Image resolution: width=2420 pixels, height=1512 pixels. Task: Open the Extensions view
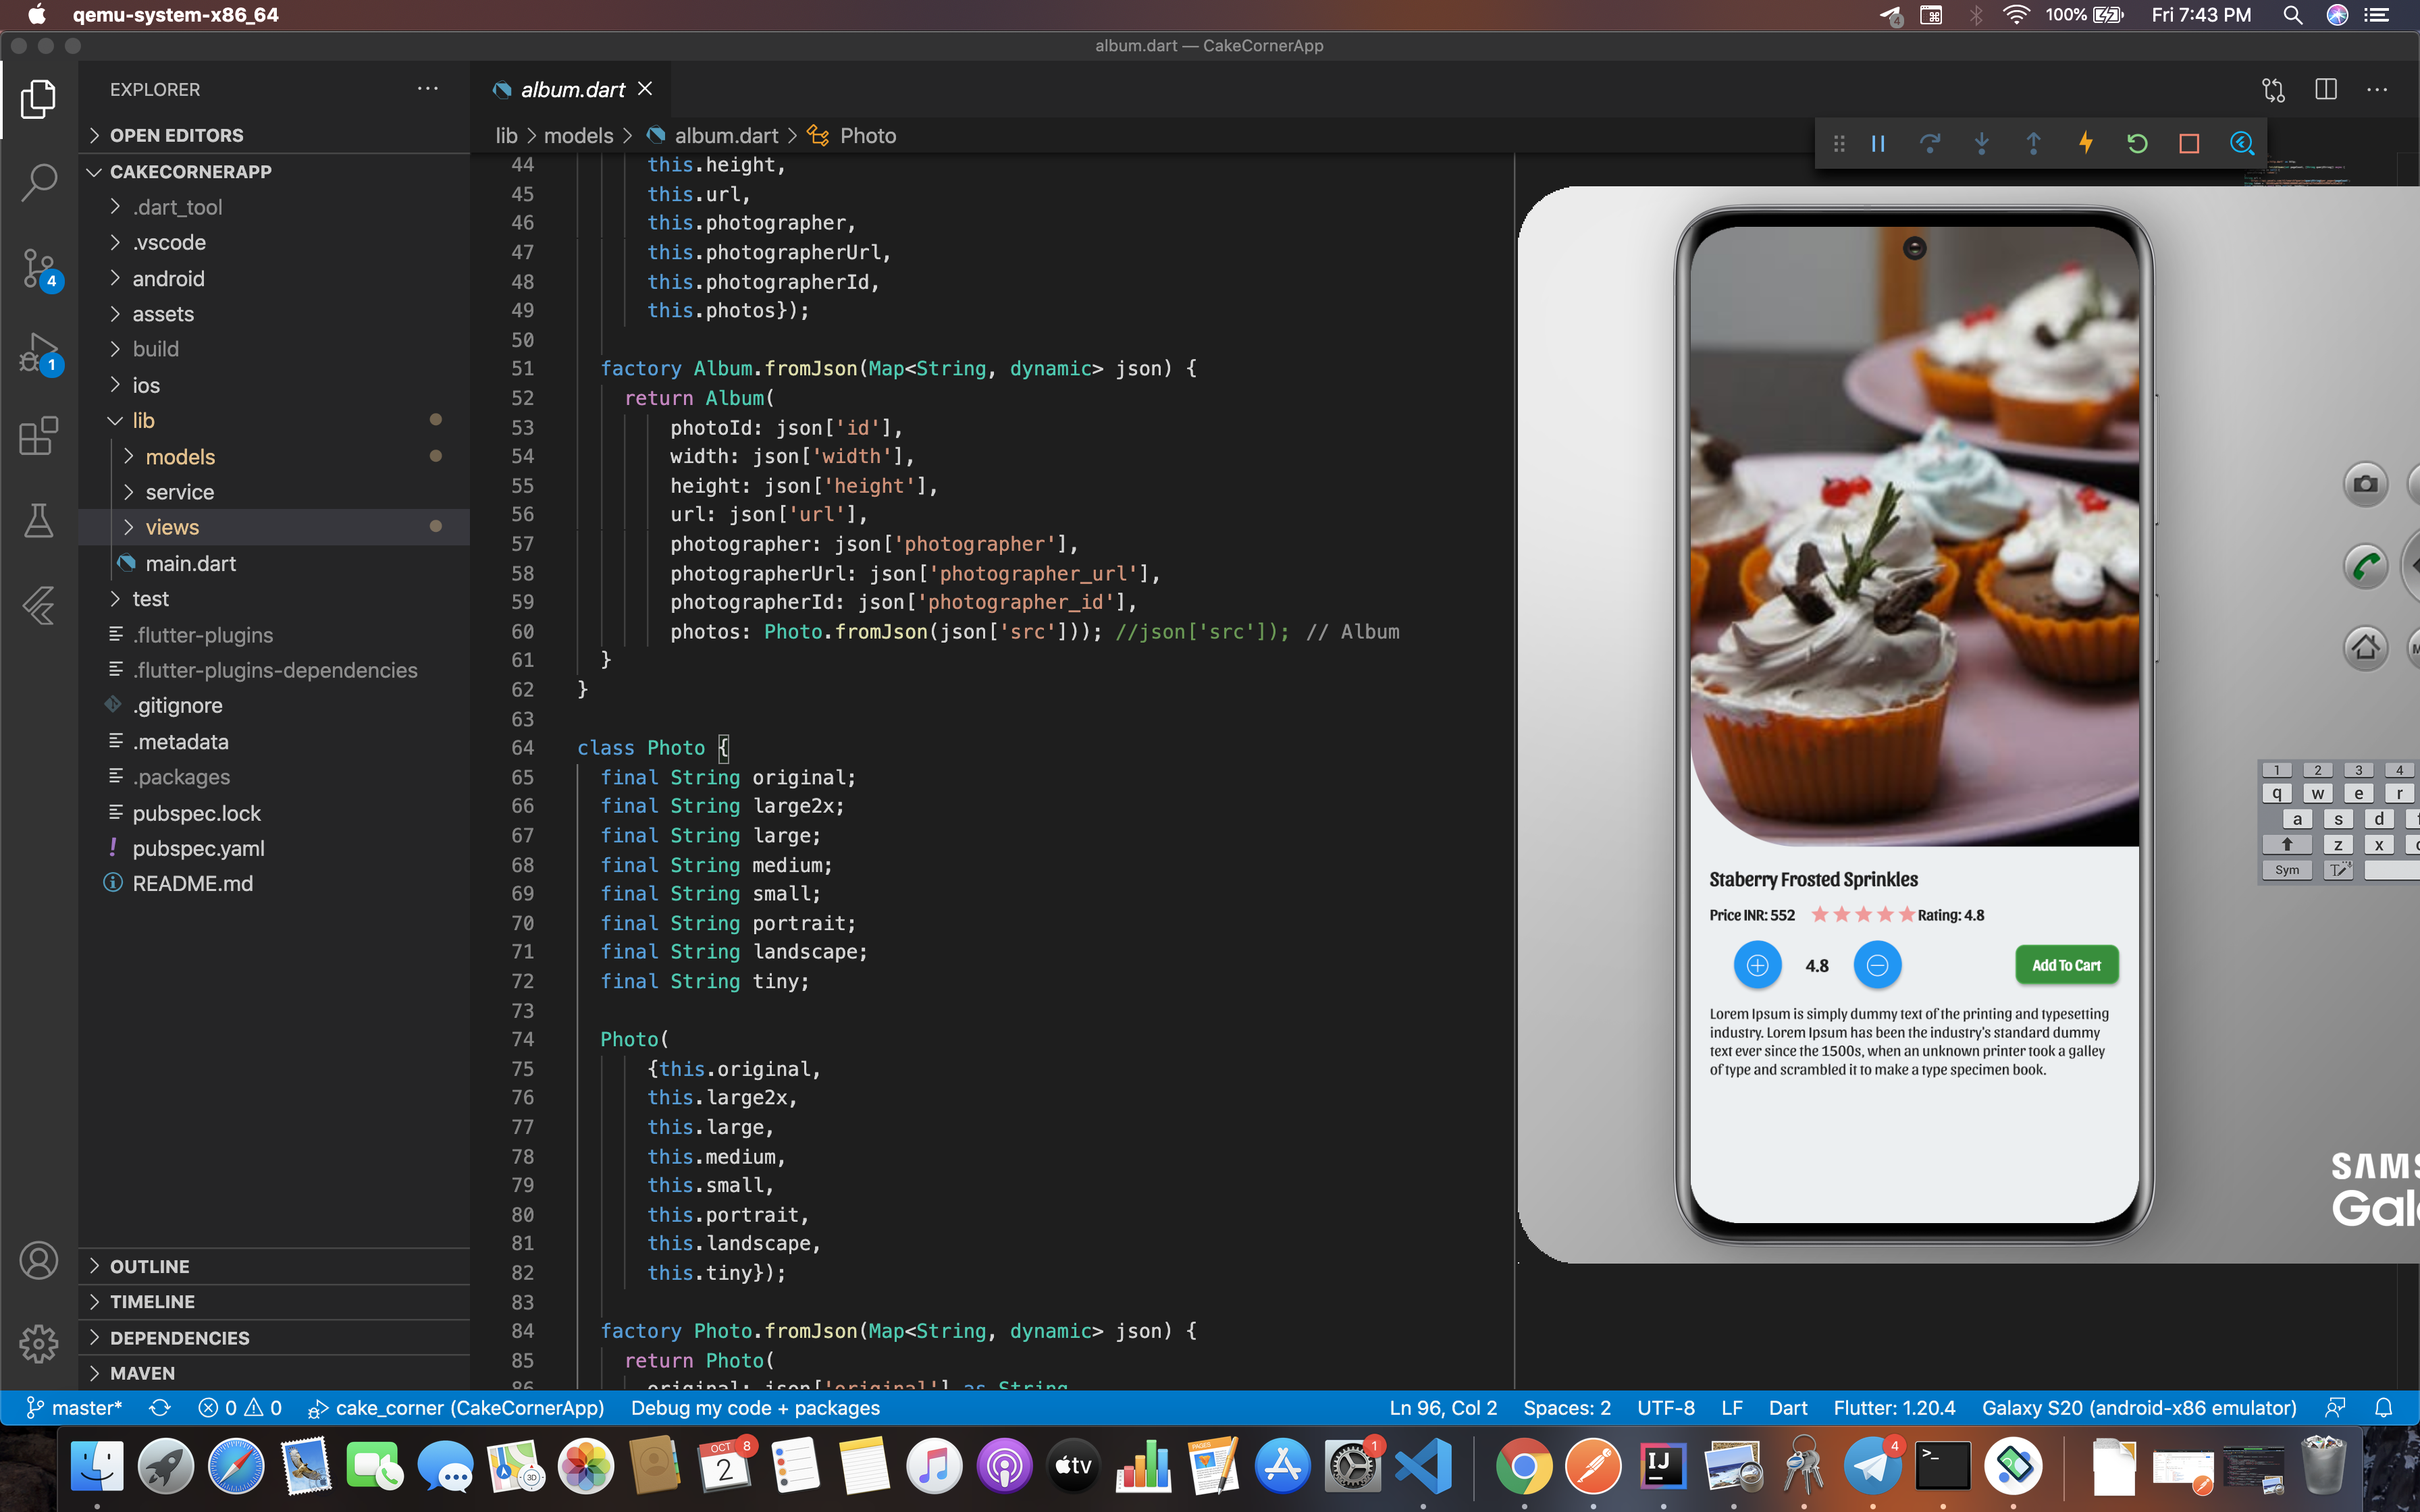[x=38, y=436]
